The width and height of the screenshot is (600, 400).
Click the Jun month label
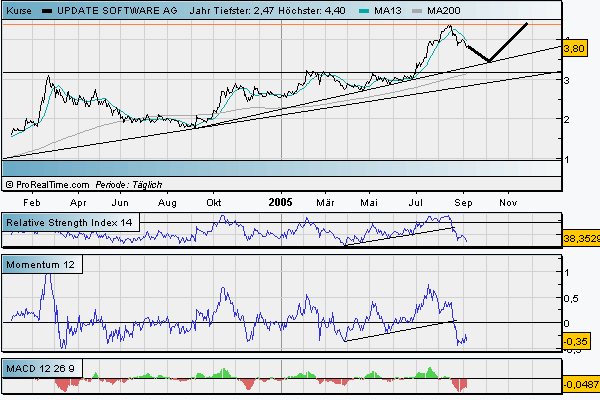pyautogui.click(x=120, y=202)
